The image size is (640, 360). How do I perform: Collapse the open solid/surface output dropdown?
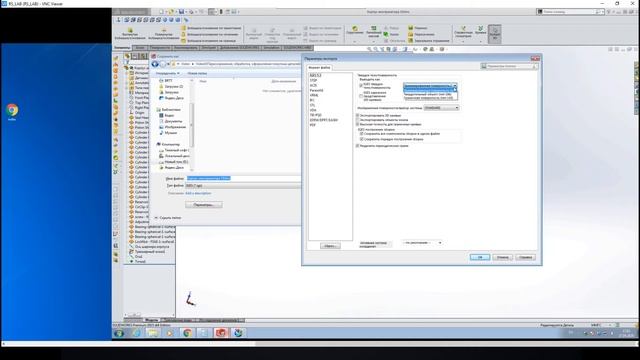[455, 85]
